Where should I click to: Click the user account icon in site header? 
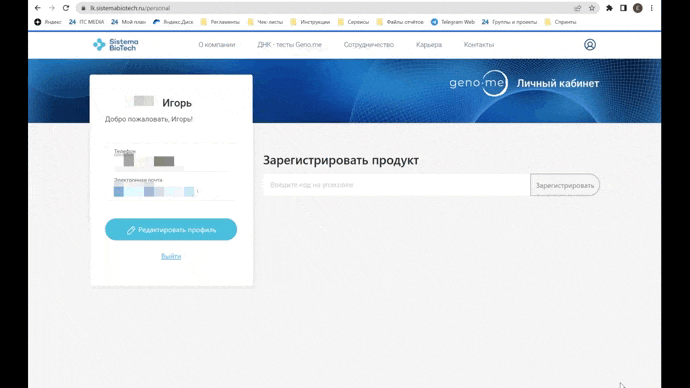tap(590, 44)
